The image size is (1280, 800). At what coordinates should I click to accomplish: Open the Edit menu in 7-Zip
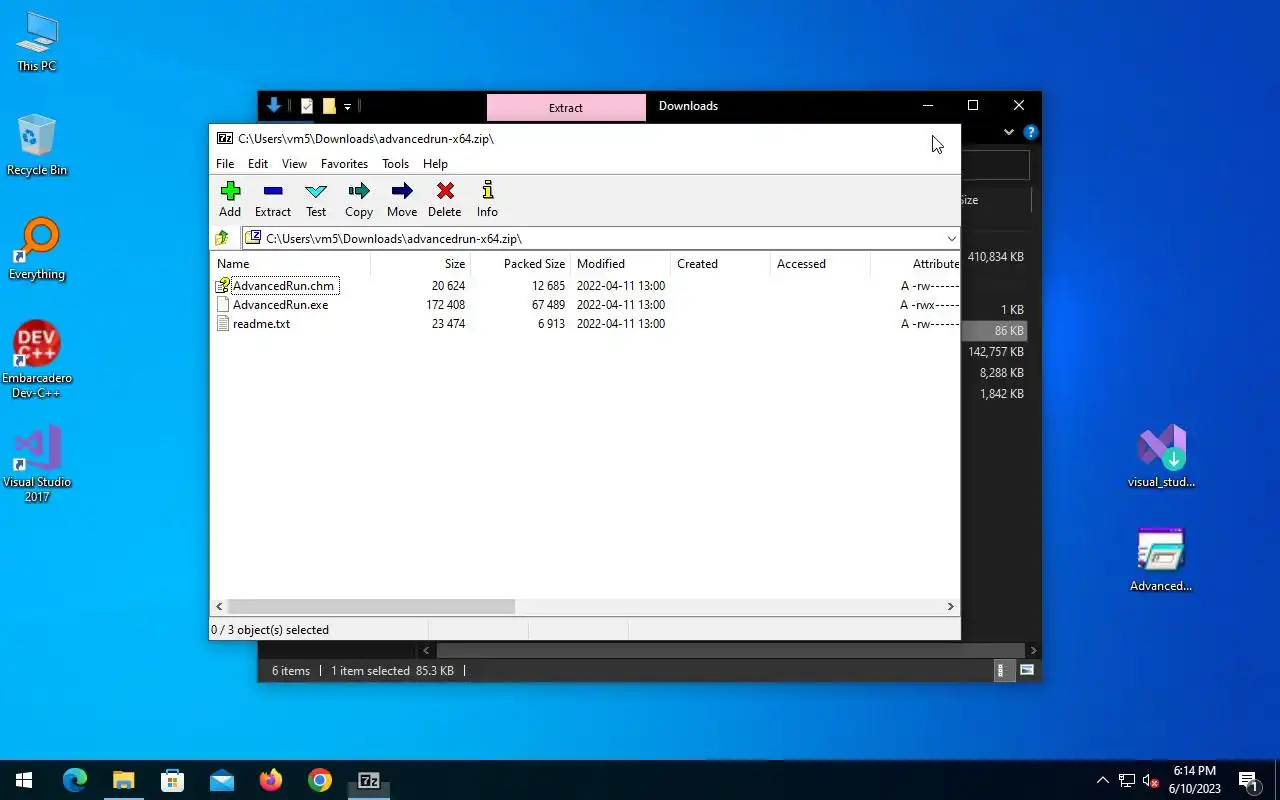coord(258,164)
